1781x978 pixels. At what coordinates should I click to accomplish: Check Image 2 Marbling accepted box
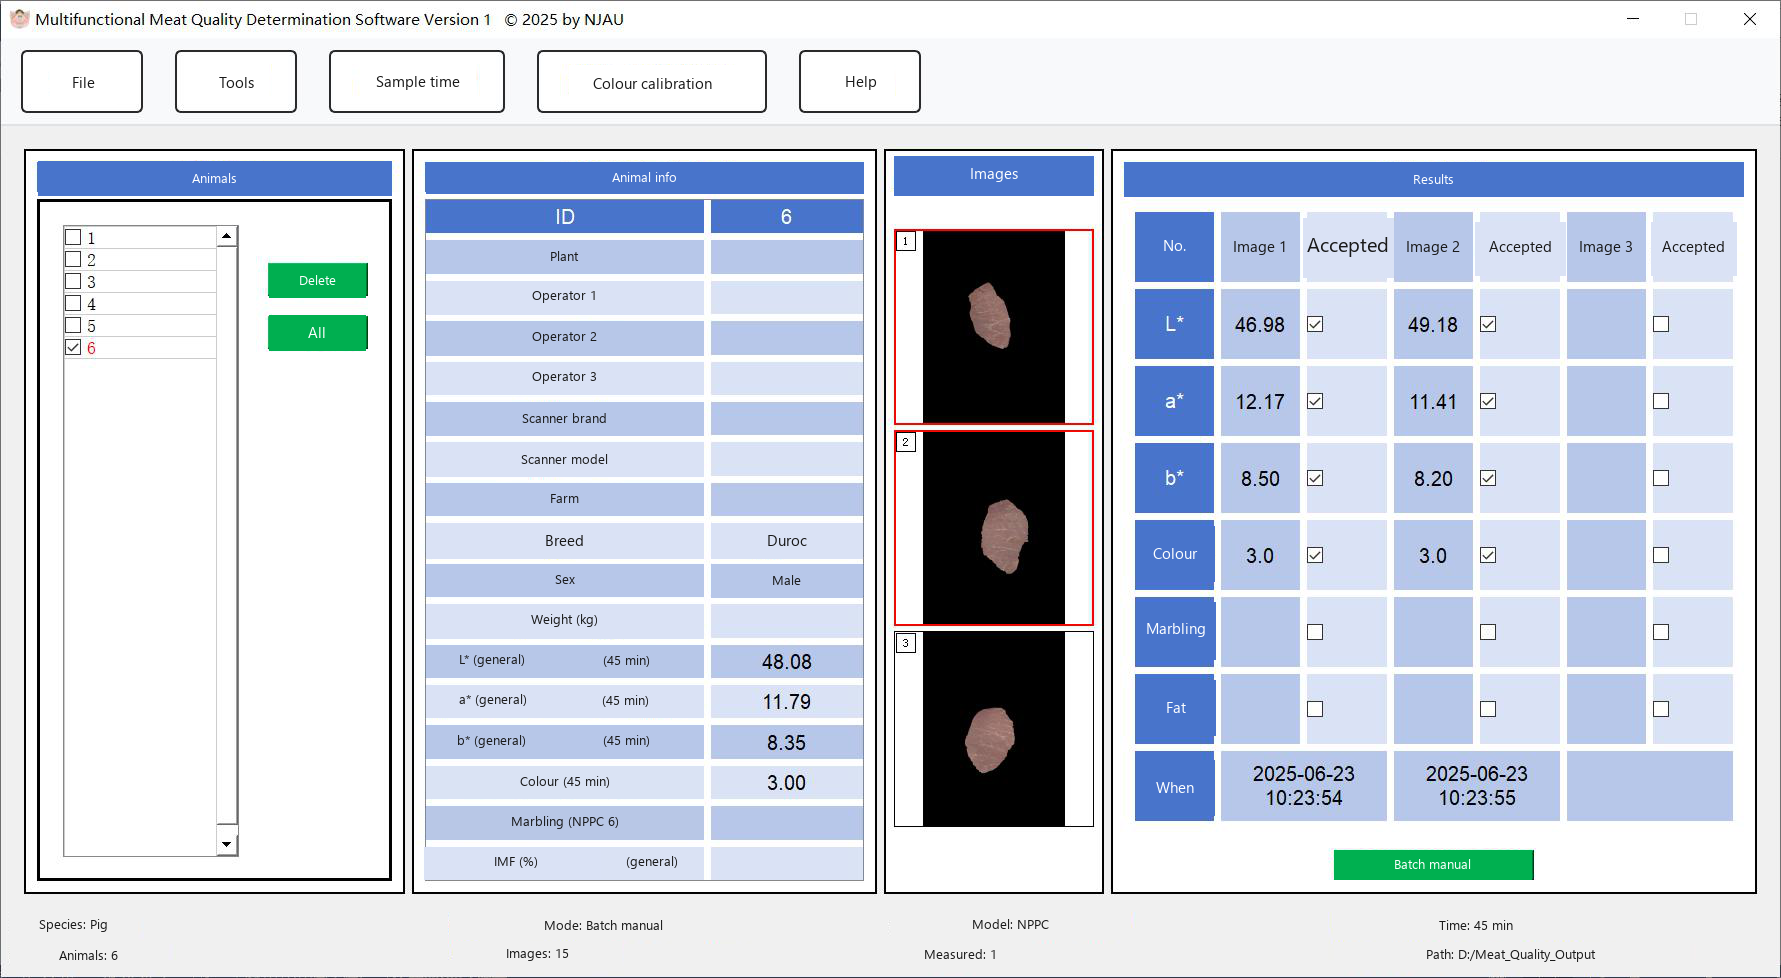(x=1488, y=632)
